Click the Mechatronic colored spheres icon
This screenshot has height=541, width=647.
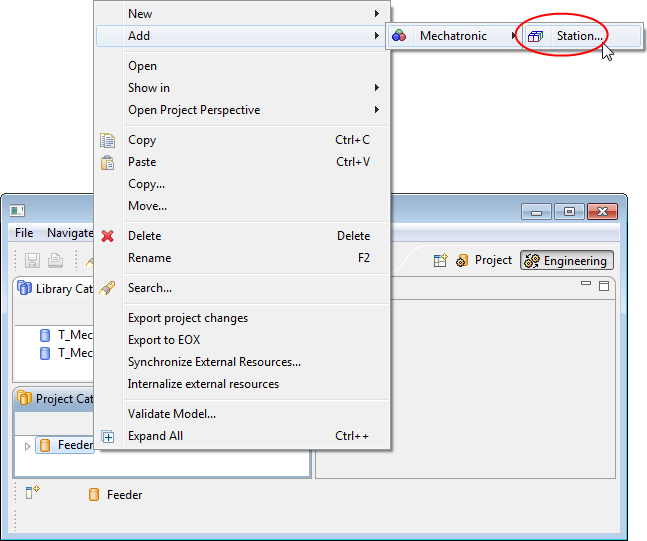pos(399,36)
